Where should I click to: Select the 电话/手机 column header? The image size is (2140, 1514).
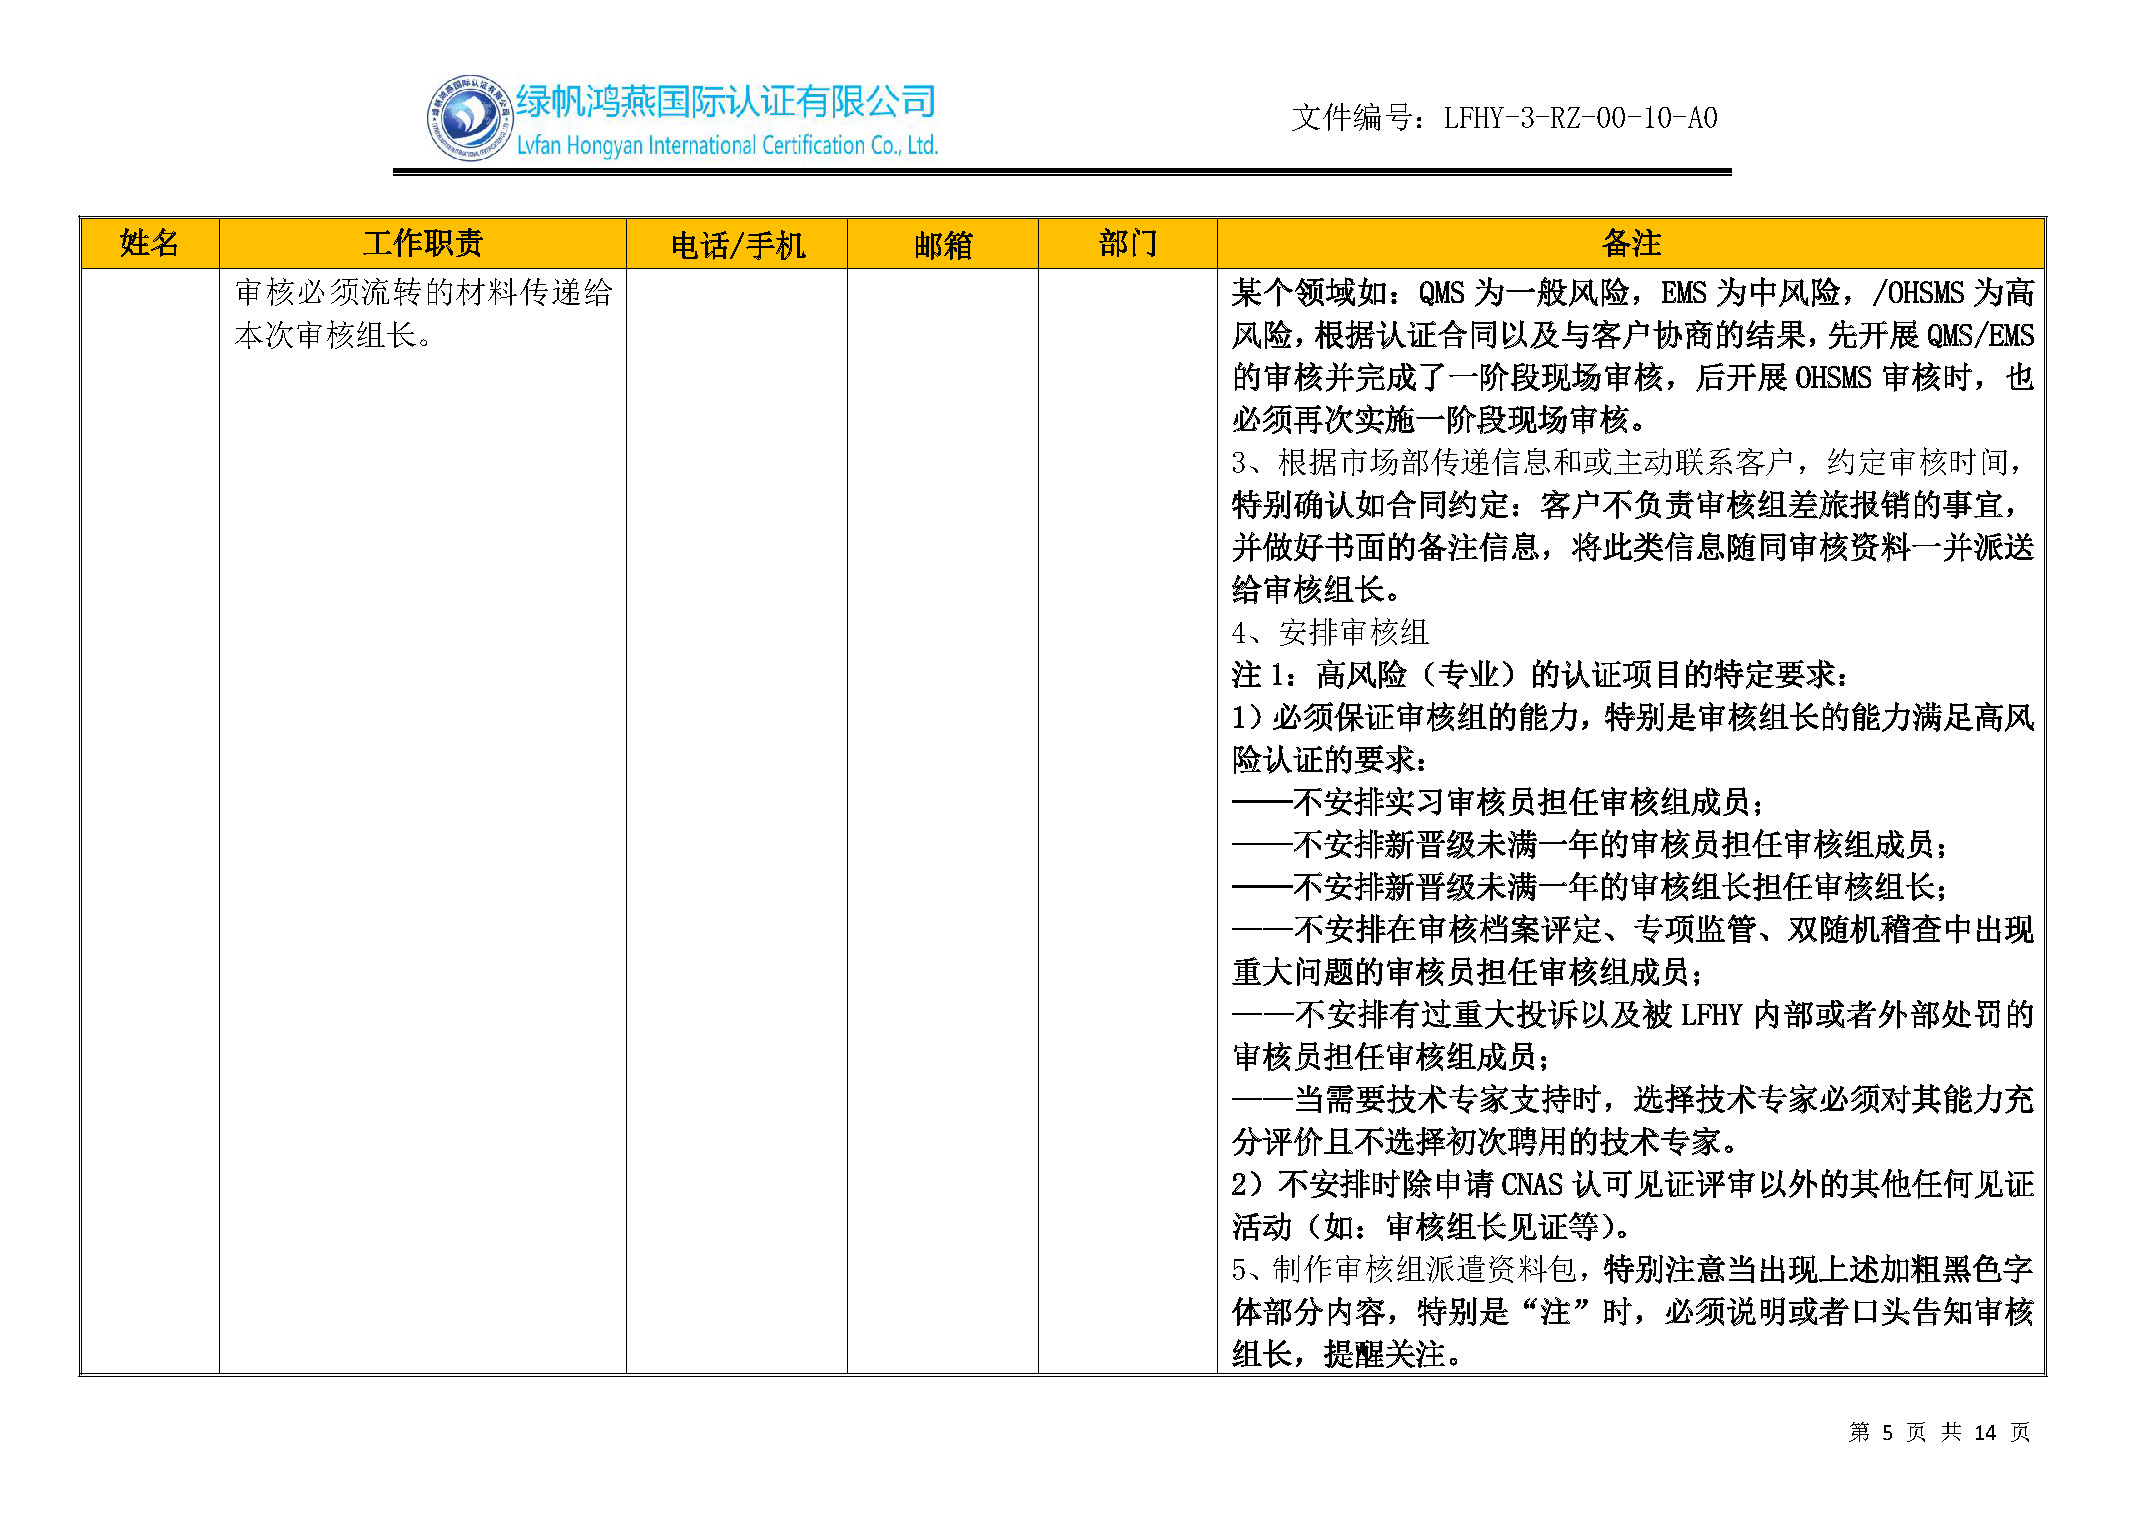coord(737,245)
